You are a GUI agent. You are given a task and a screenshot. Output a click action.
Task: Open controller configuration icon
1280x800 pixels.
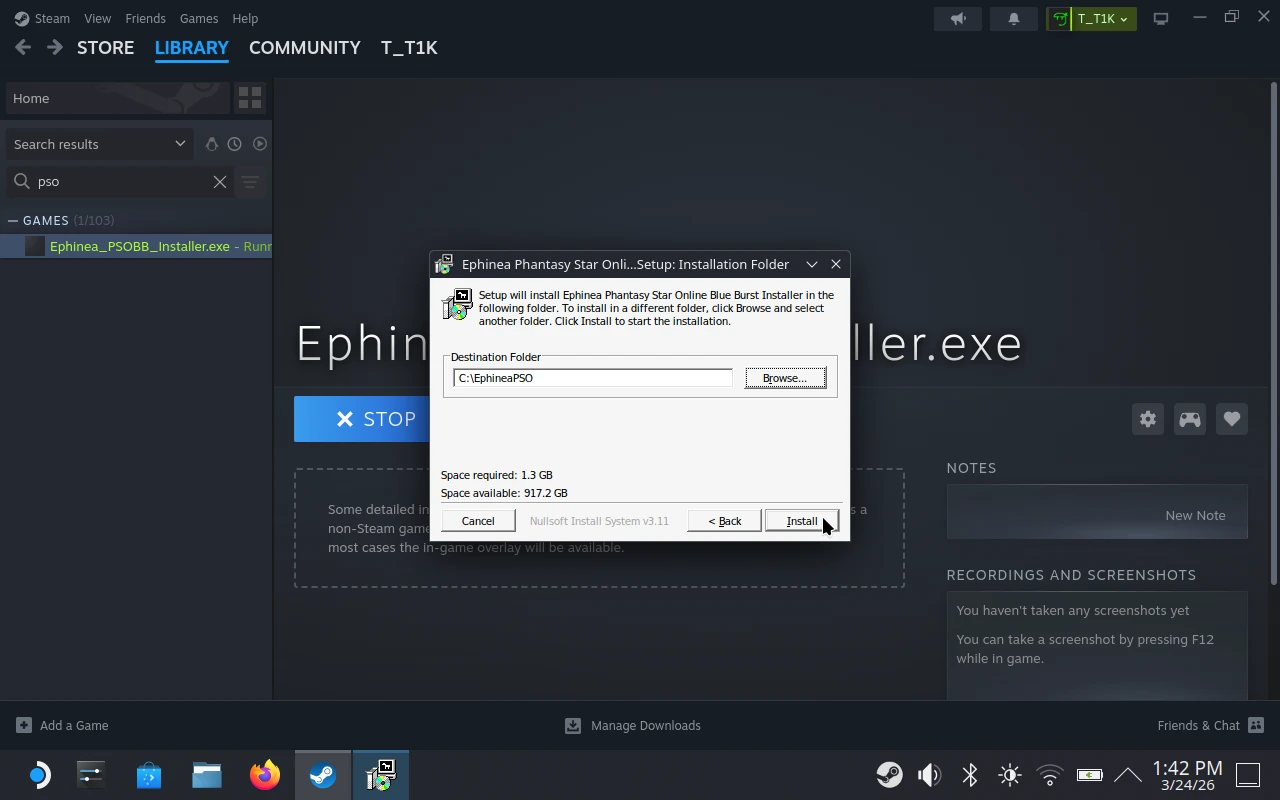[x=1189, y=419]
